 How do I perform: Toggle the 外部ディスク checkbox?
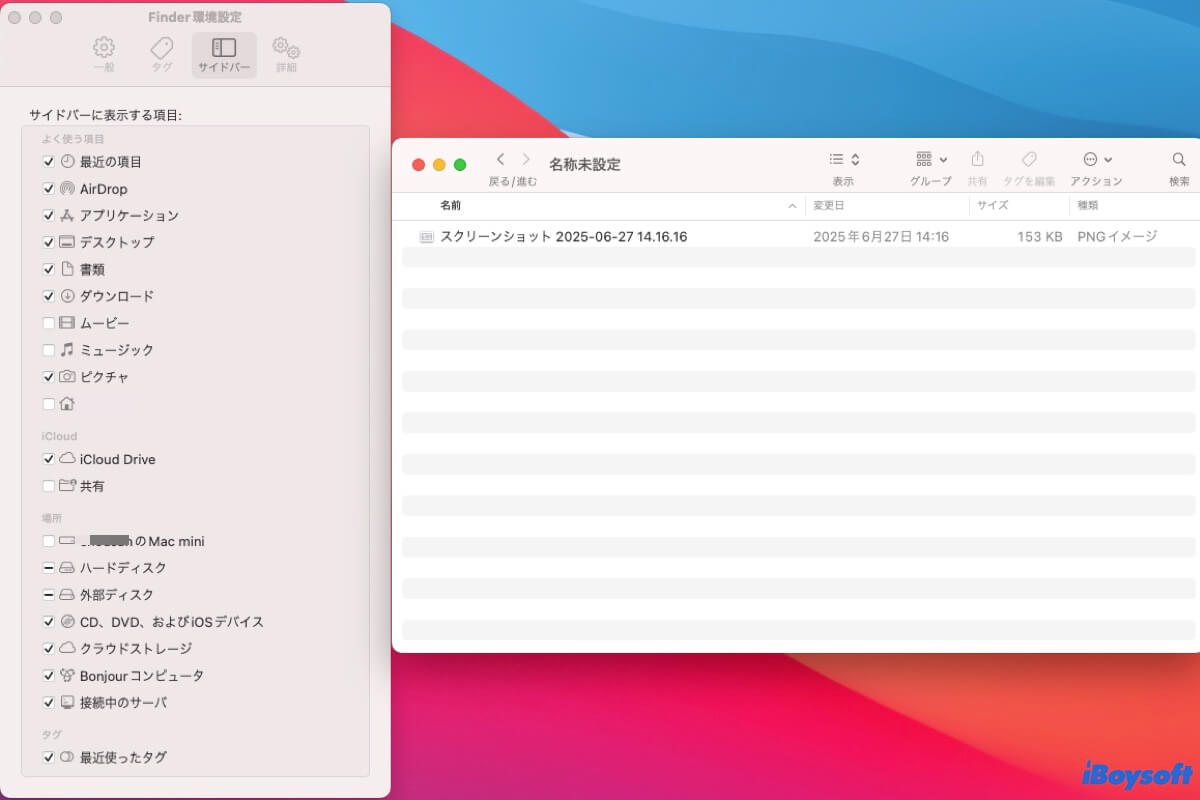coord(49,595)
